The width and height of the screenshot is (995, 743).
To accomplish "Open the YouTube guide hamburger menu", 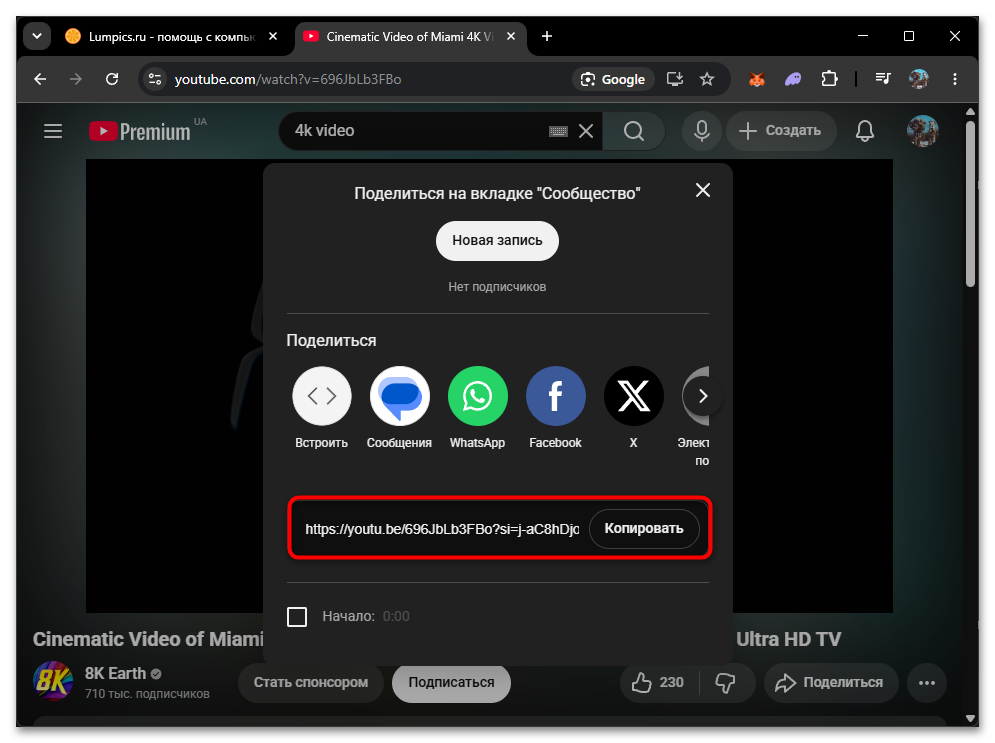I will [53, 131].
